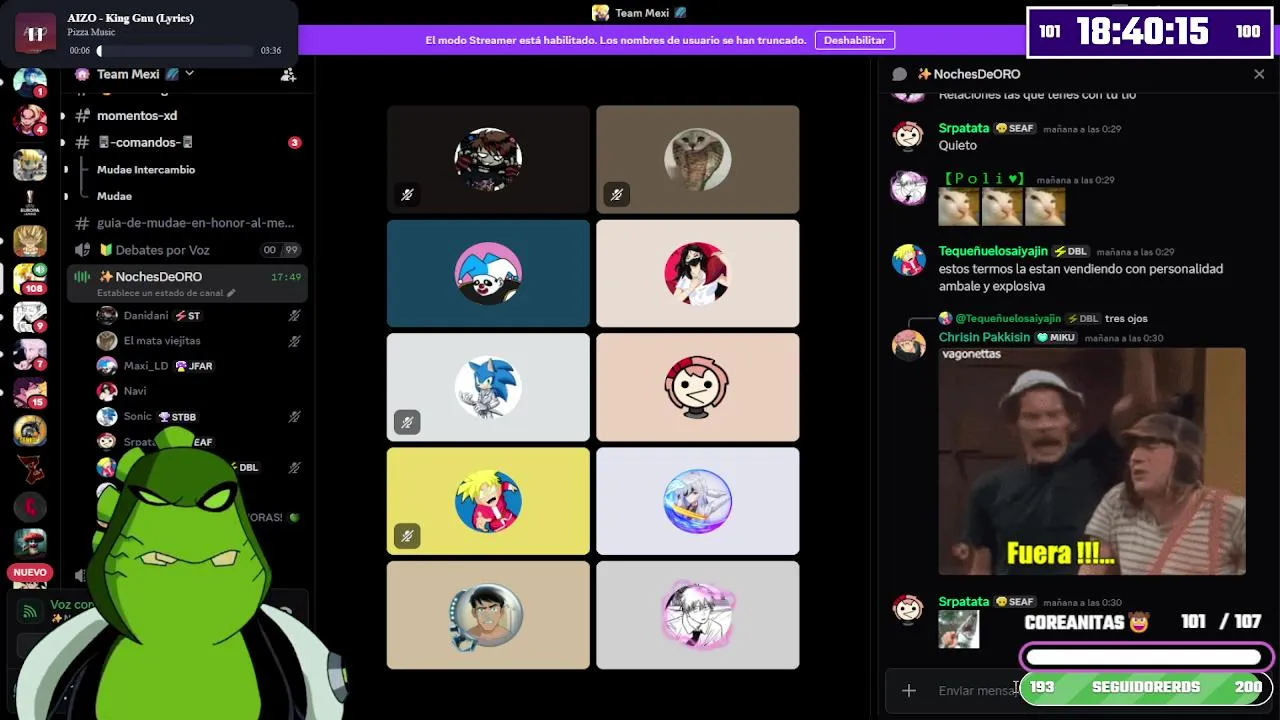Click muted mic icon on top-left dark tile
Screen dimensions: 1280x720
(407, 195)
